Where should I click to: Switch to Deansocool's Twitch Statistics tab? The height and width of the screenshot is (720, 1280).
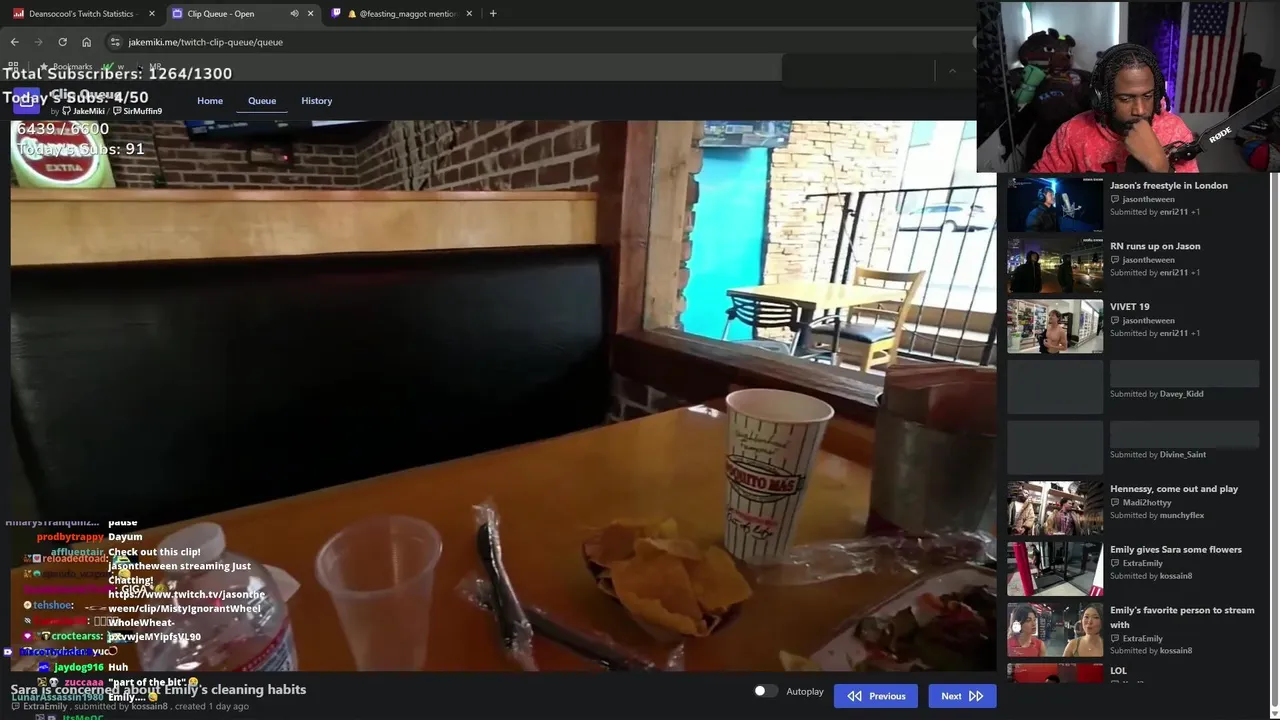click(x=82, y=14)
